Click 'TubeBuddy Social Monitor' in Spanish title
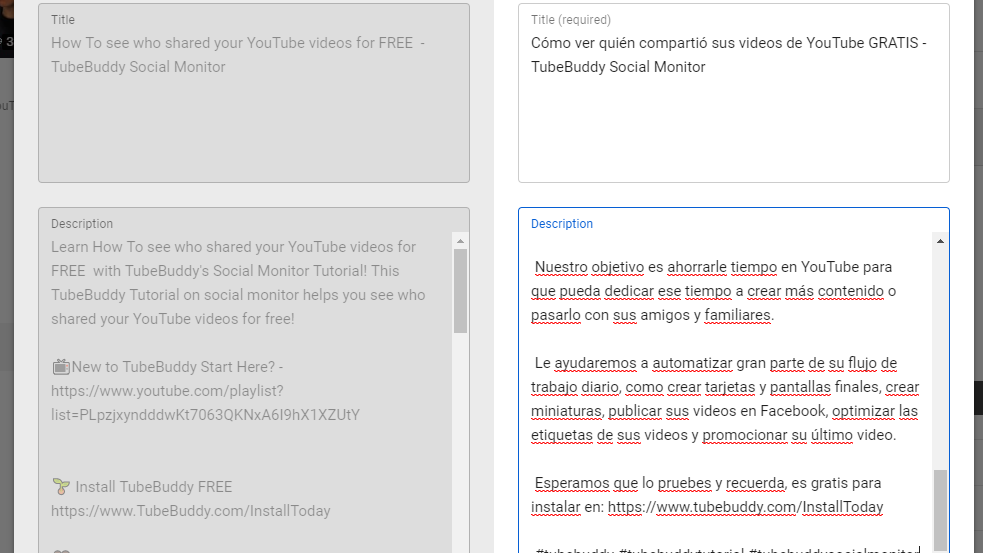The height and width of the screenshot is (553, 983). [618, 66]
